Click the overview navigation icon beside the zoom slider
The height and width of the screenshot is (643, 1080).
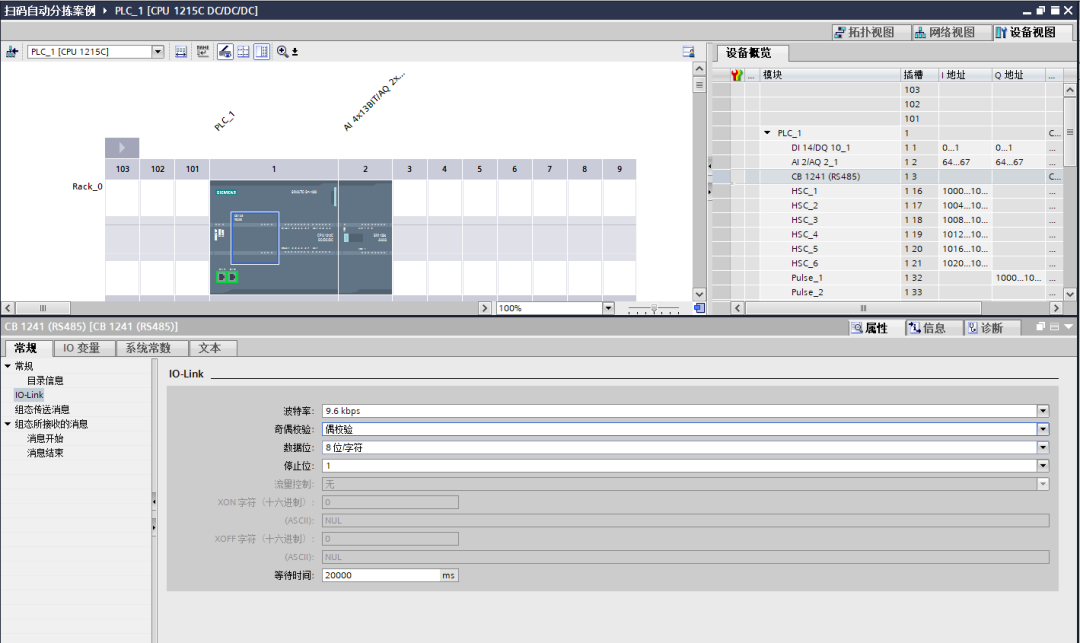click(699, 308)
